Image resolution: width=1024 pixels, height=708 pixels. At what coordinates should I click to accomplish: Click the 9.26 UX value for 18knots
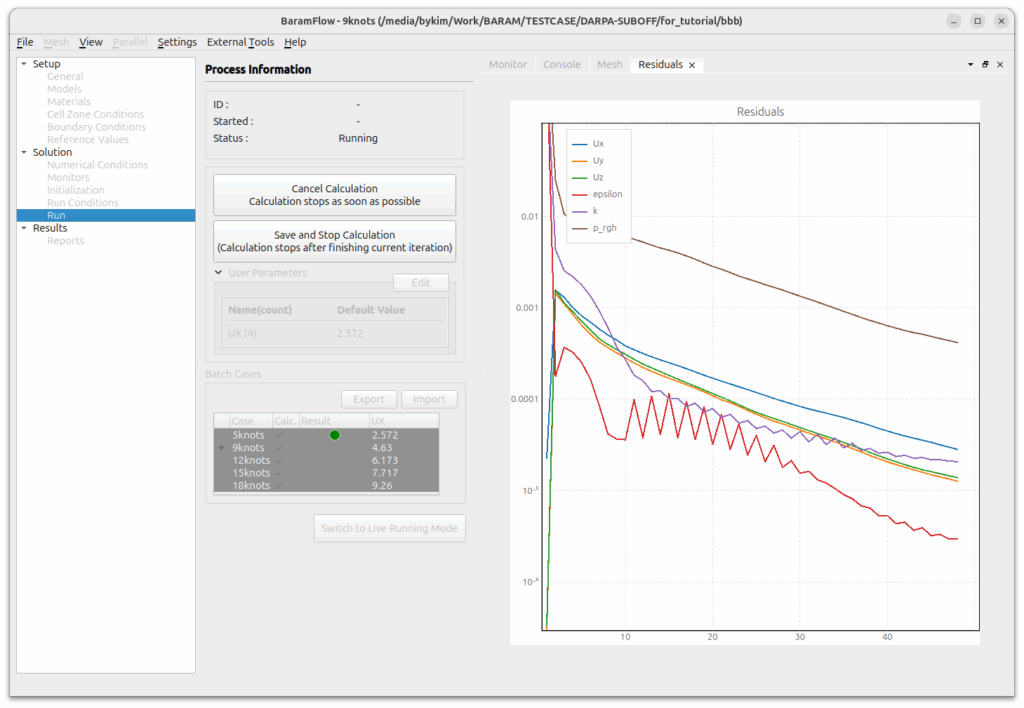click(x=382, y=485)
